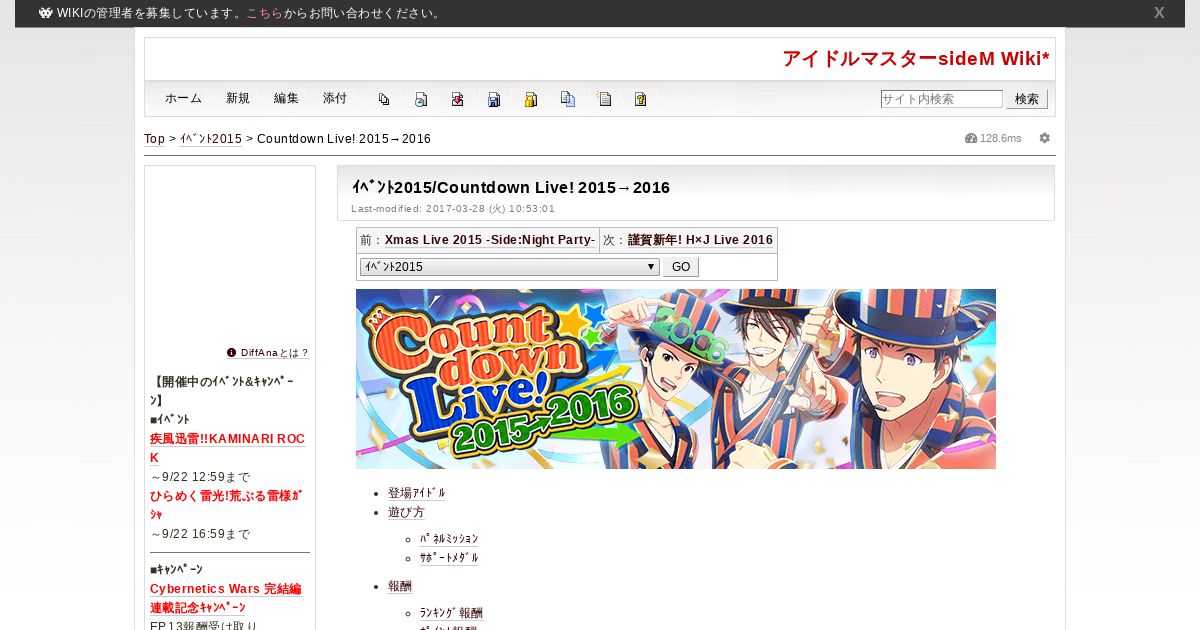Click the Countdown Live! event banner image

tap(676, 379)
